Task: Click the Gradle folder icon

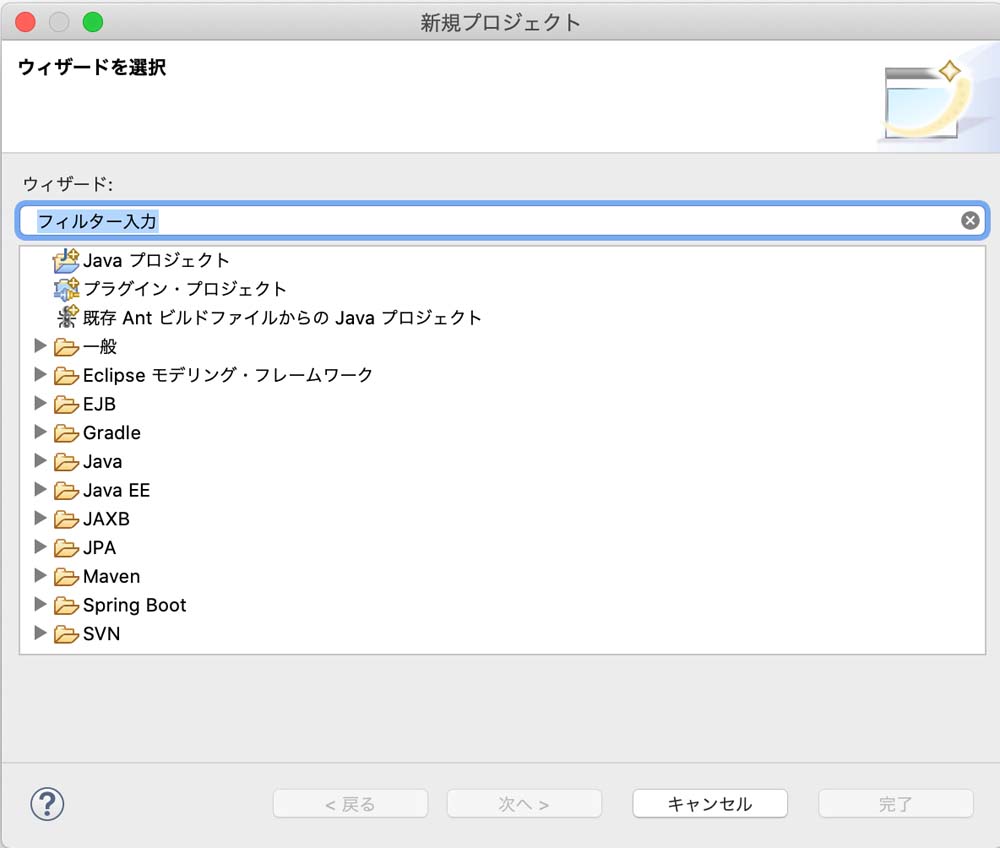Action: (x=66, y=433)
